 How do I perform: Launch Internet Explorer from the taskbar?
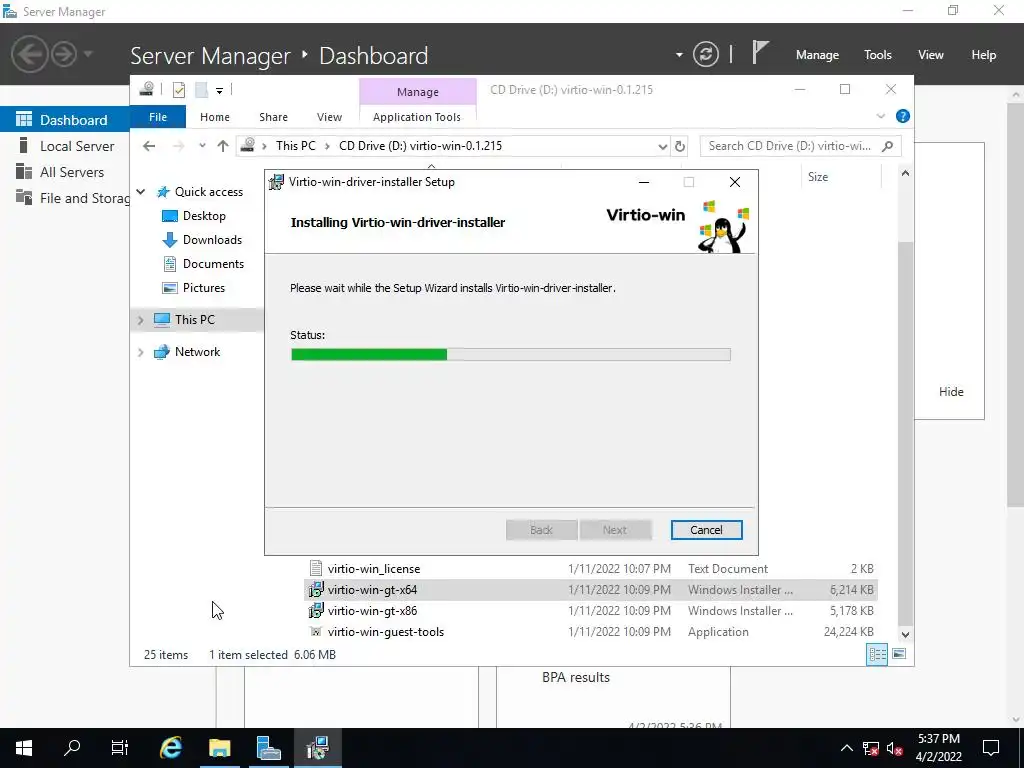coord(171,748)
